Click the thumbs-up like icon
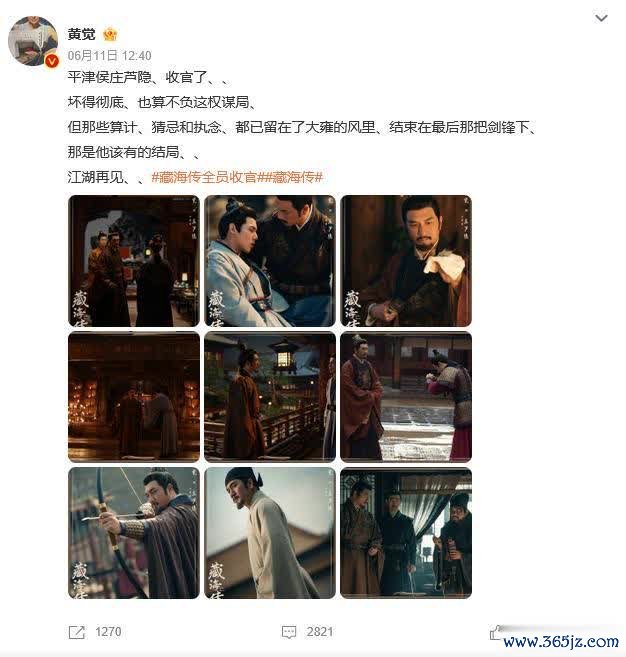Image resolution: width=626 pixels, height=657 pixels. 496,633
